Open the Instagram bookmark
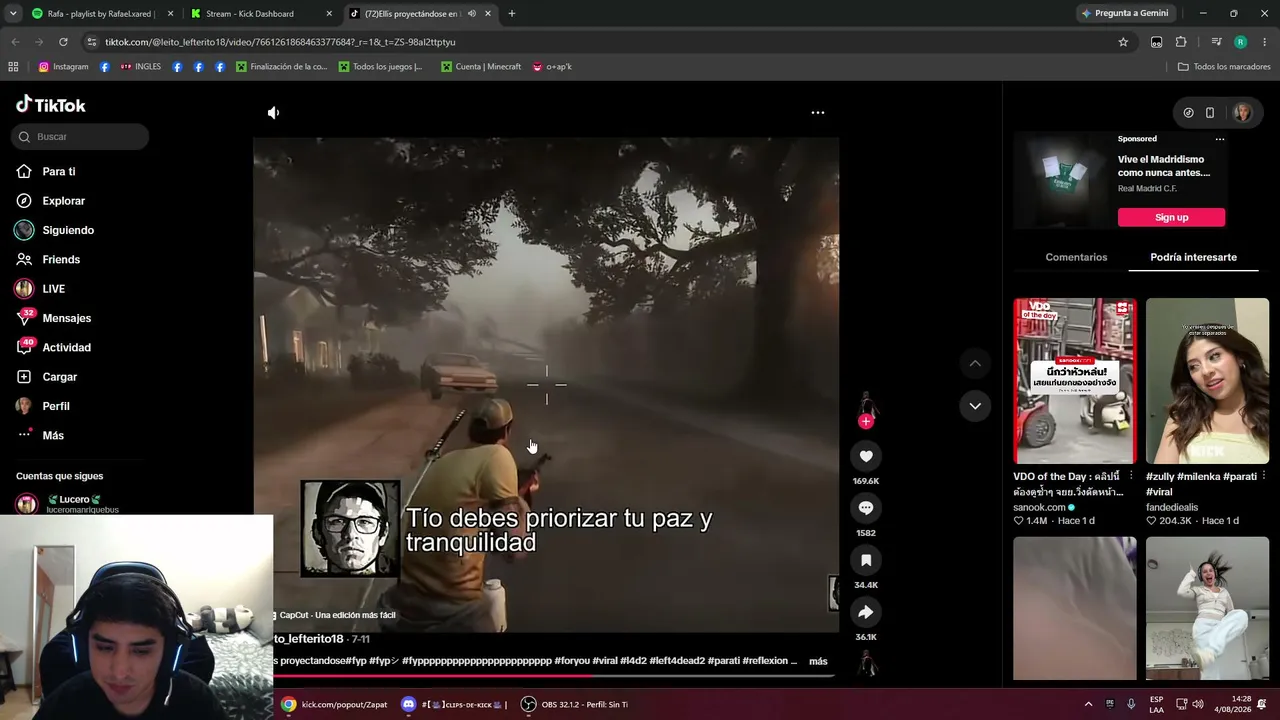Viewport: 1280px width, 720px height. [63, 67]
